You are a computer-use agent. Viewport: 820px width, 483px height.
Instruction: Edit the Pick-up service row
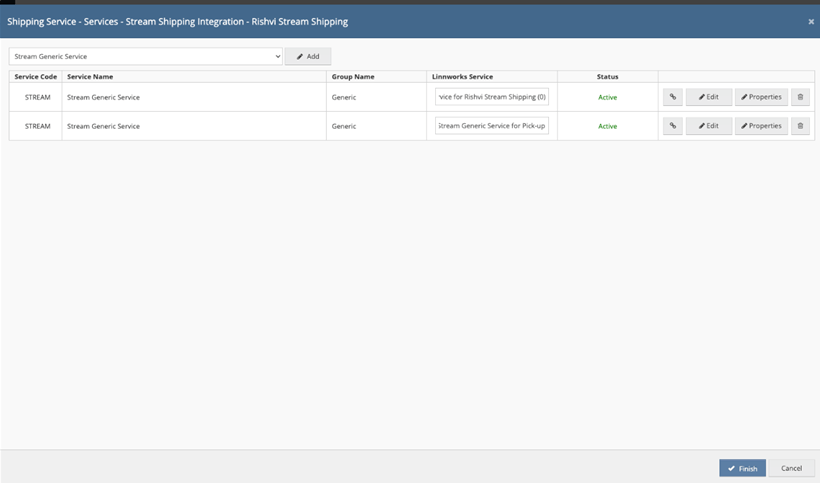click(709, 126)
